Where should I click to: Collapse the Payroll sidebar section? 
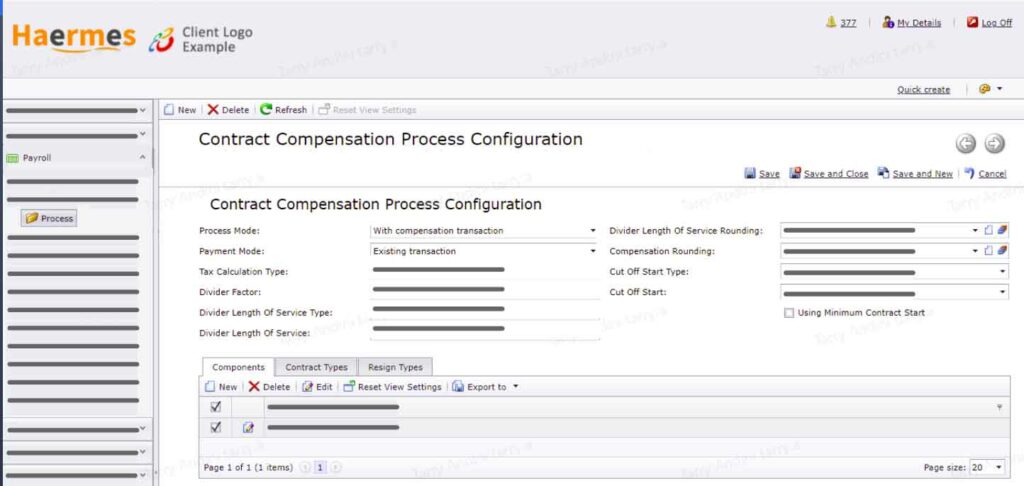coord(142,158)
